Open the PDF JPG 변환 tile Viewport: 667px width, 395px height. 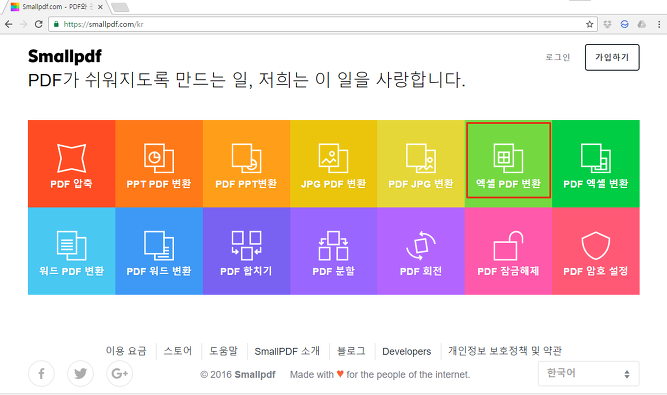click(421, 164)
